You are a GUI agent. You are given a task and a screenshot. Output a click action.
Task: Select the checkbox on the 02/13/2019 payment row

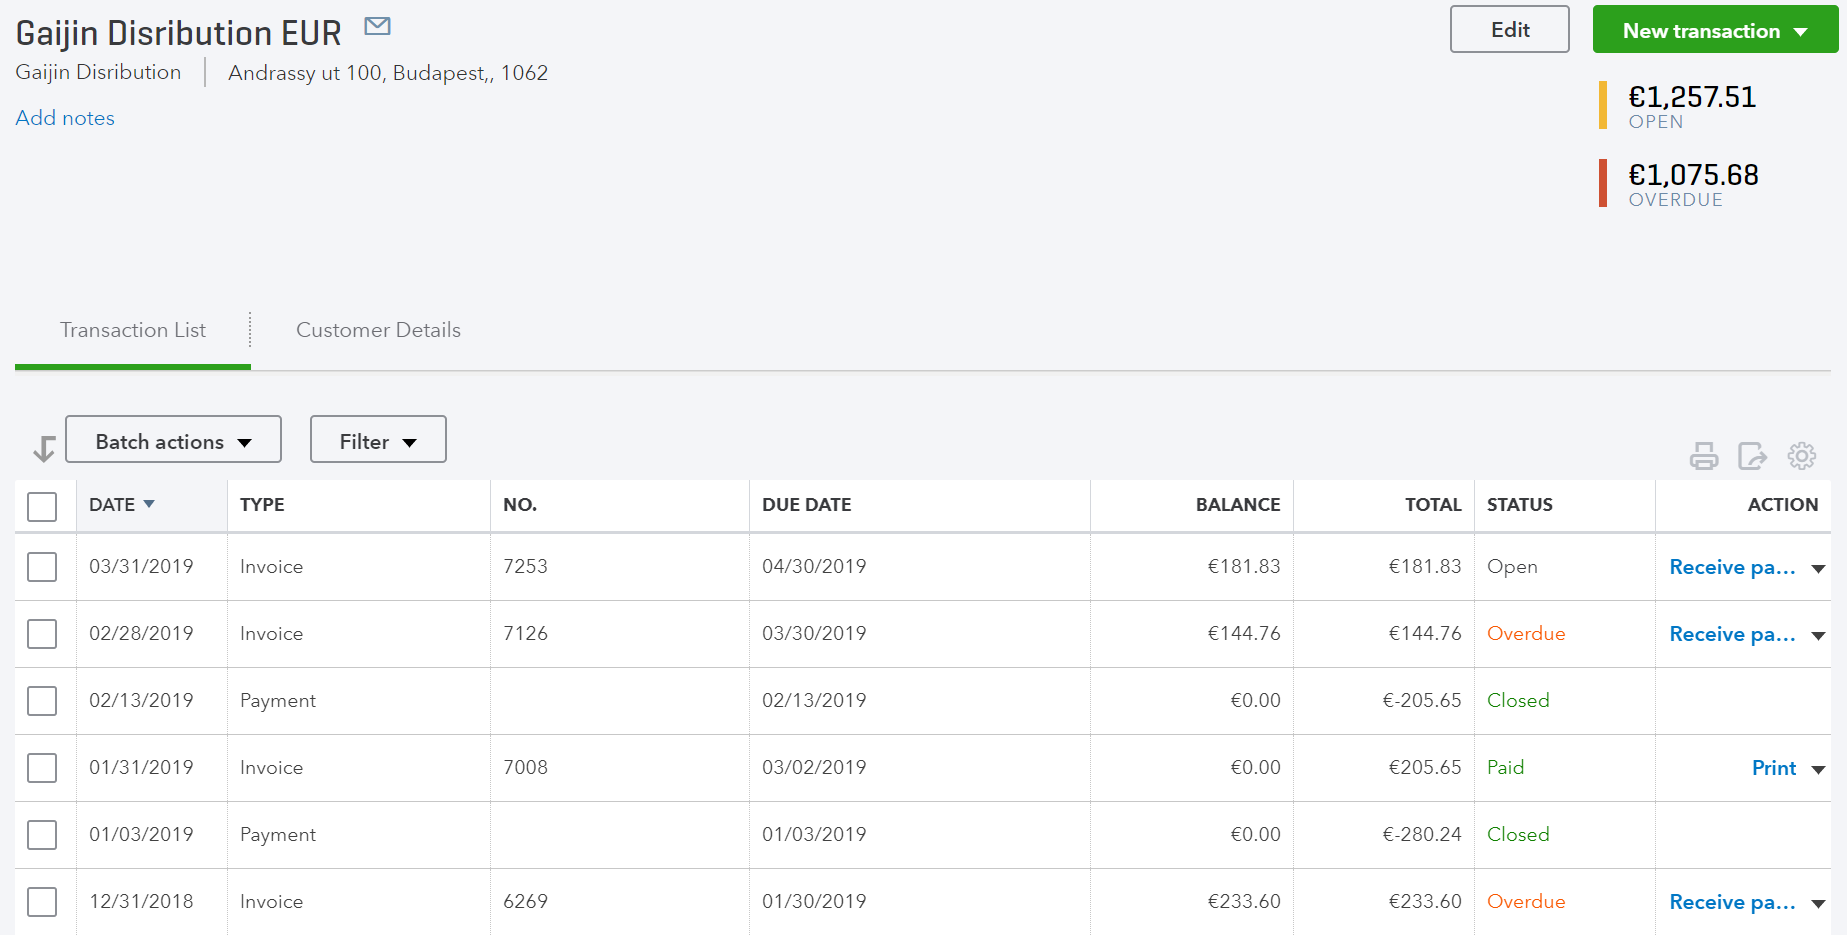tap(41, 700)
